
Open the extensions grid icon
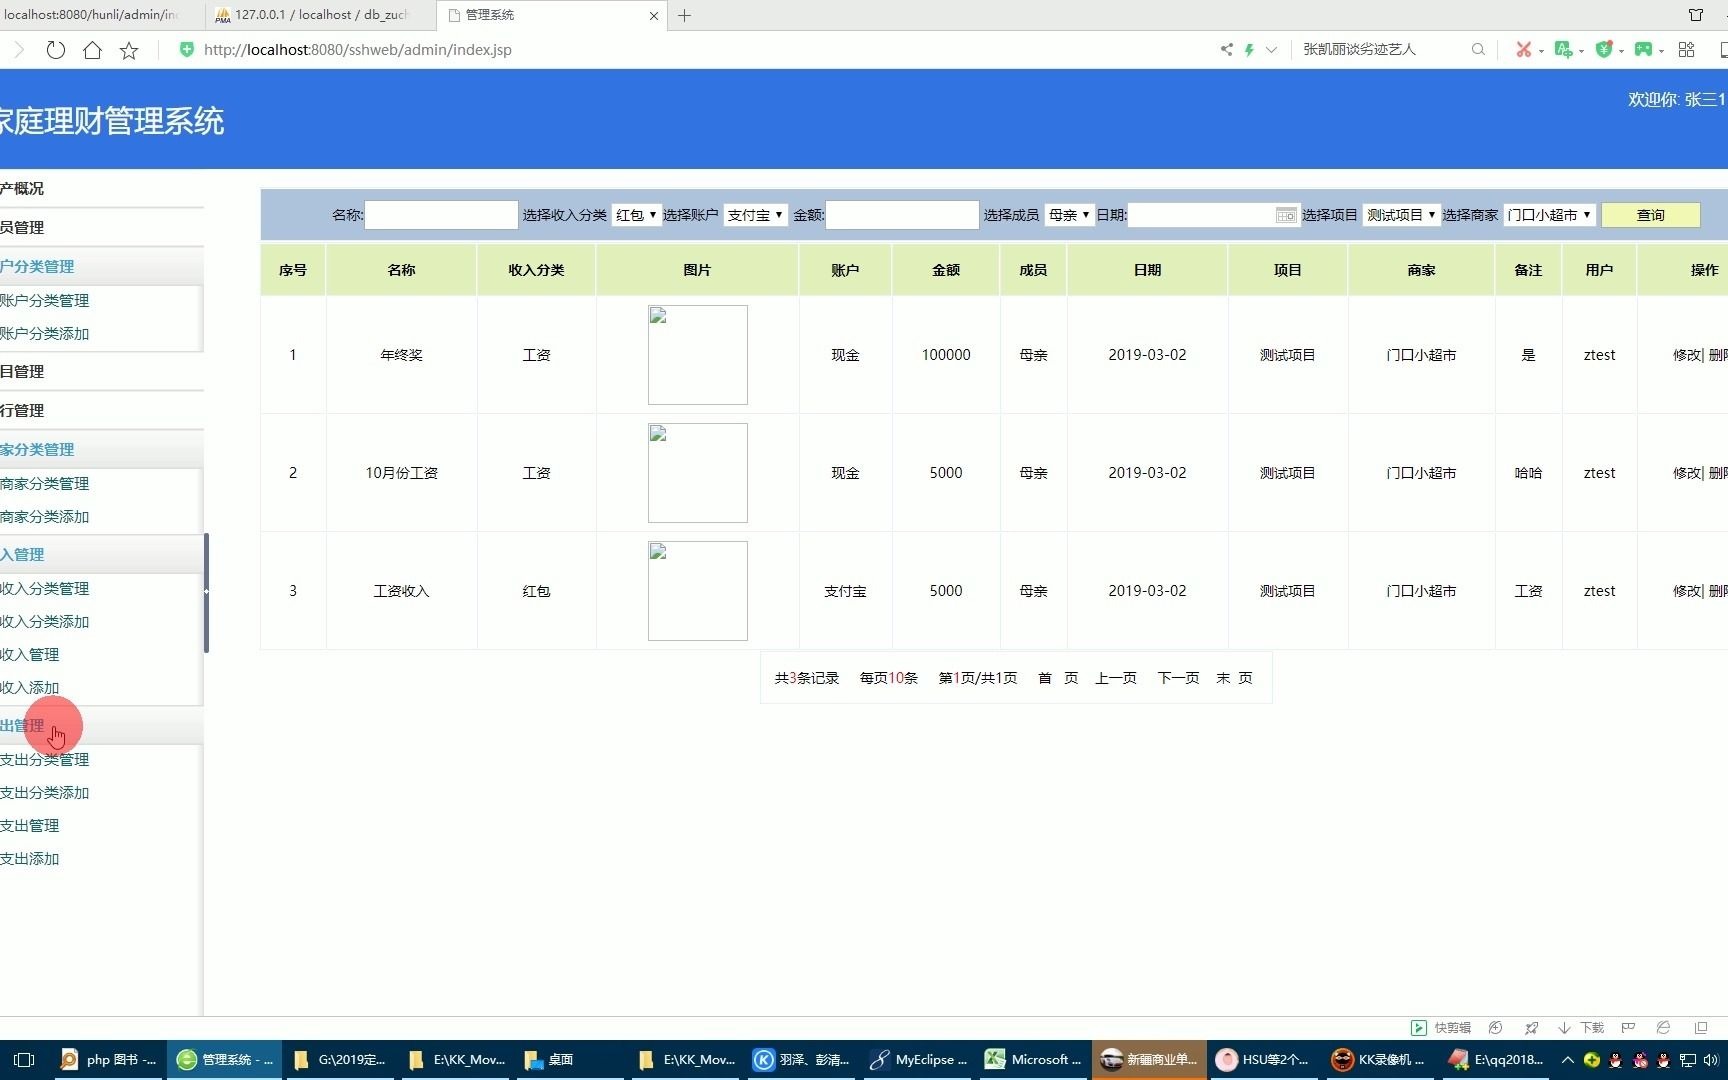(x=1687, y=49)
